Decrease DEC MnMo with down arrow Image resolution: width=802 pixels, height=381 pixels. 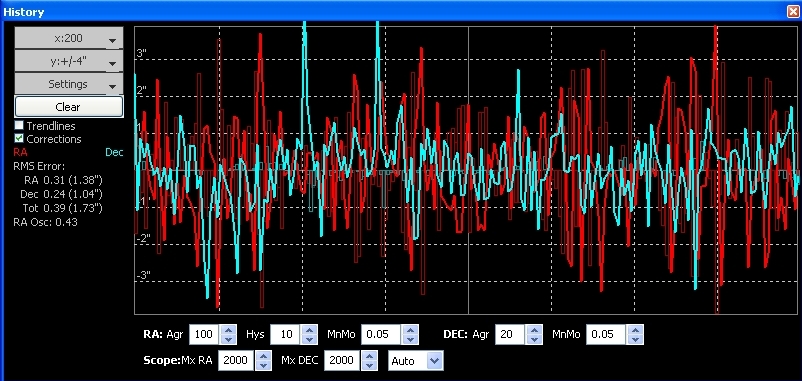[635, 340]
